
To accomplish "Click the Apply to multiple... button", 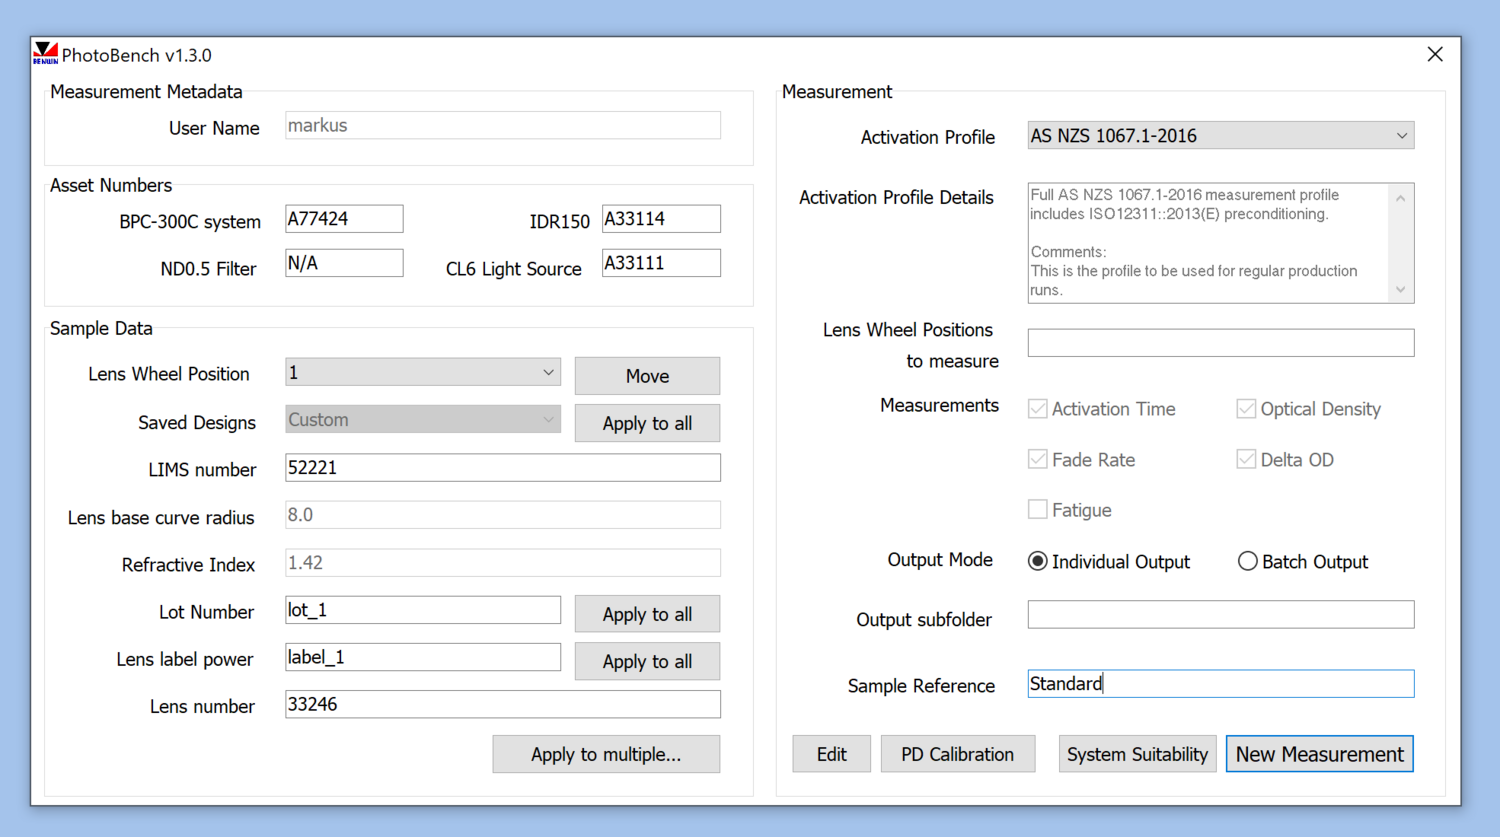I will click(606, 755).
